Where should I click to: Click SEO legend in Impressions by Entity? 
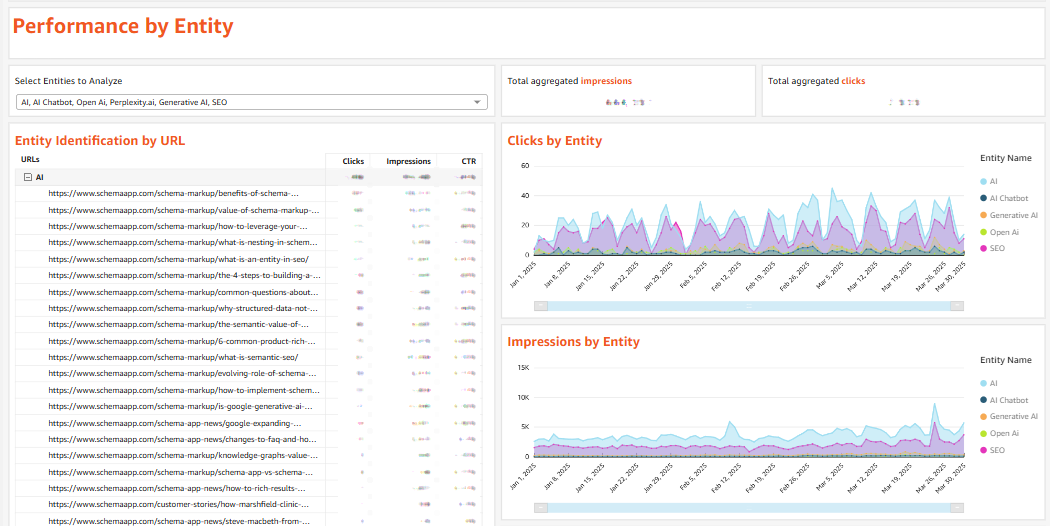992,450
